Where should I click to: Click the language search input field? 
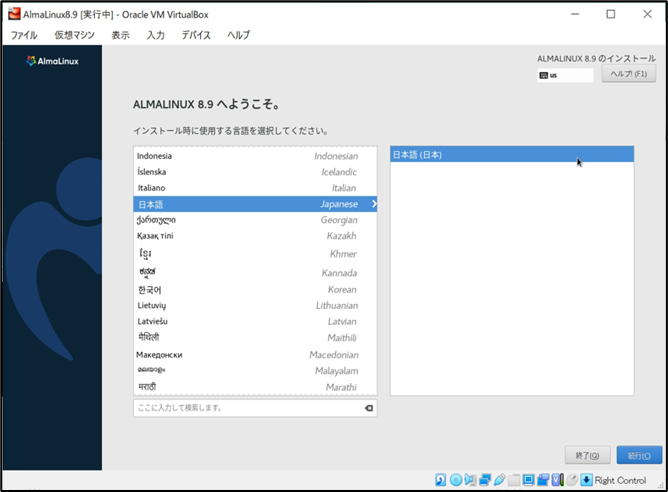[255, 408]
